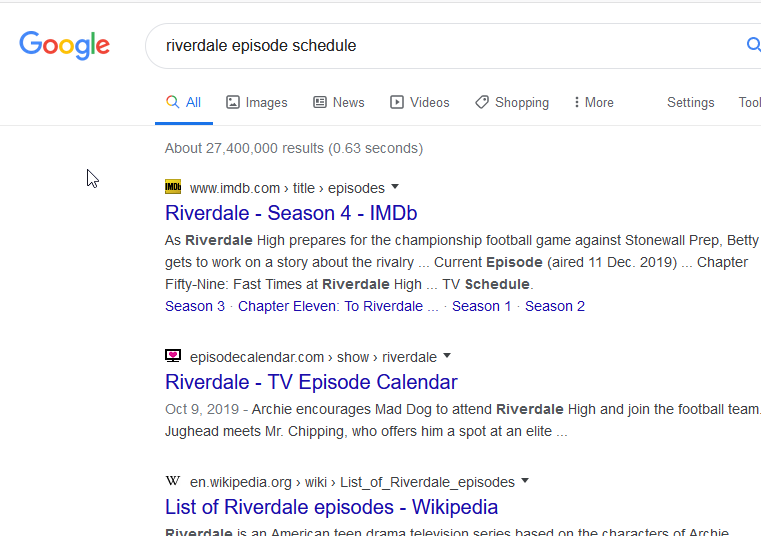Open Riverdale - TV Episode Calendar result
Viewport: 761px width, 536px height.
tap(311, 382)
